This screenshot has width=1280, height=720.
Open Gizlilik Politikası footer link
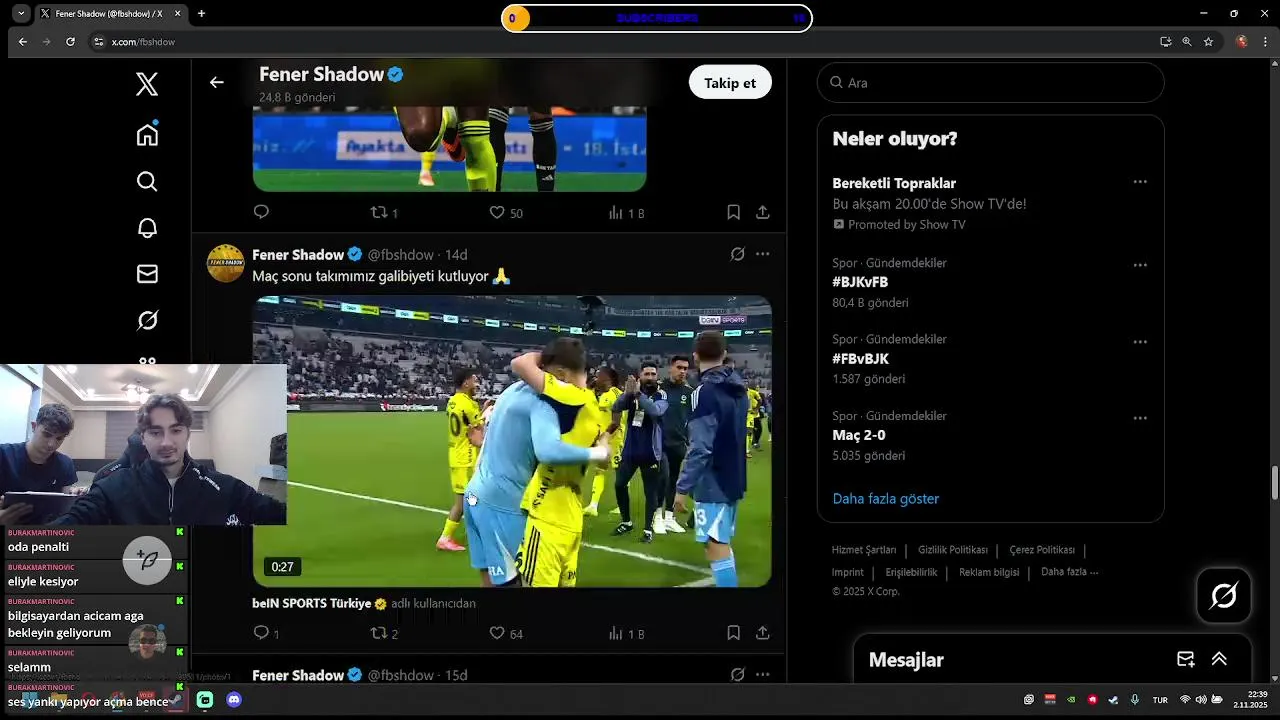pyautogui.click(x=952, y=550)
